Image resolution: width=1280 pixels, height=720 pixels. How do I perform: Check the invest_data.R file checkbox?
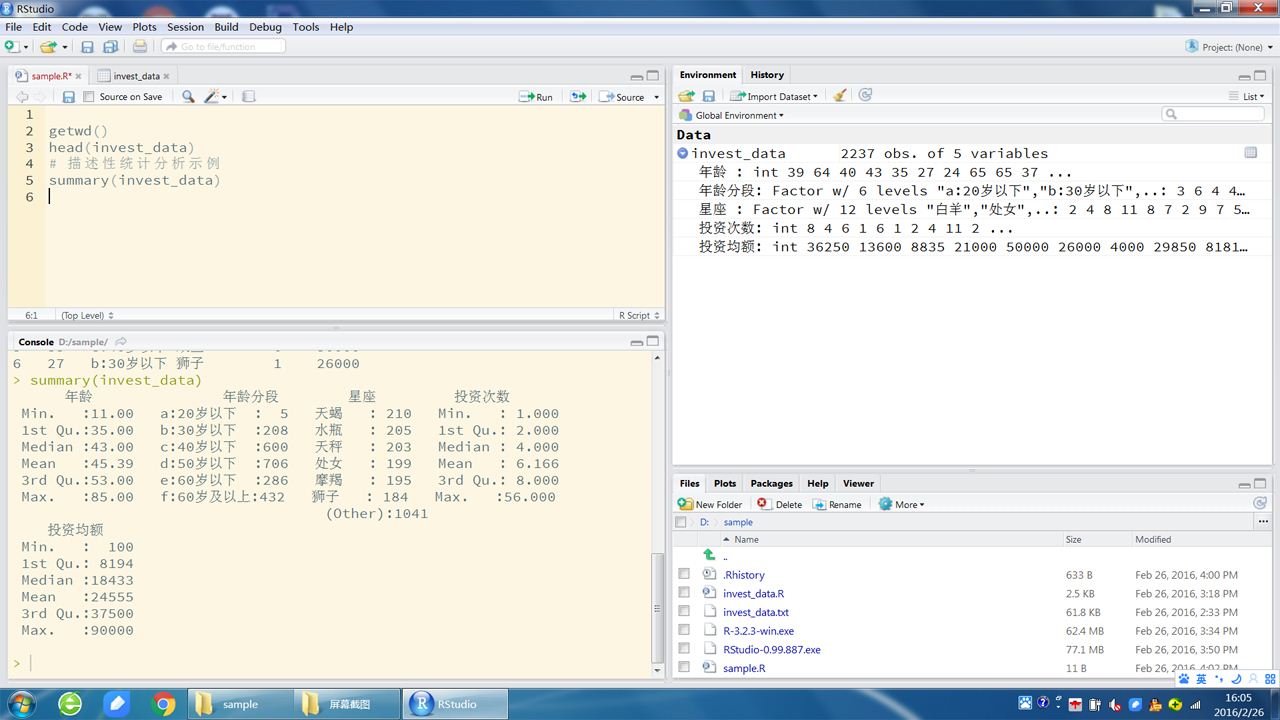tap(684, 593)
